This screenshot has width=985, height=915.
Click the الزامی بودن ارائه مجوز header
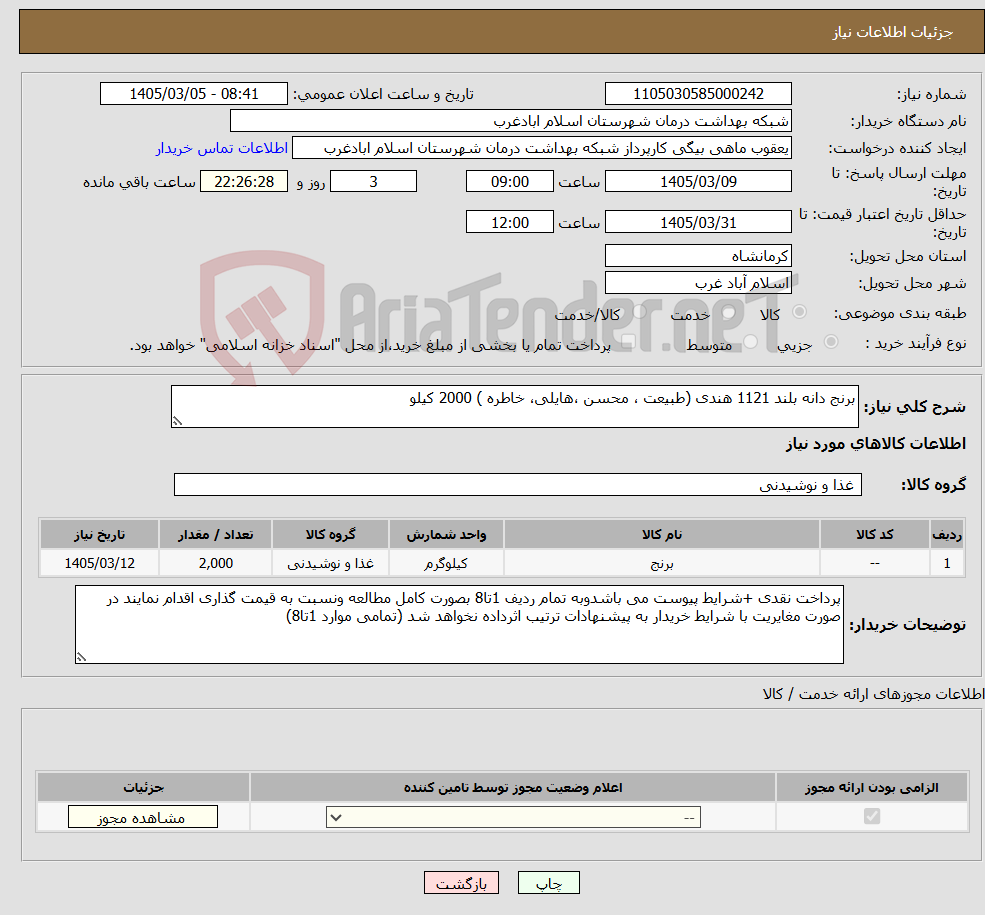pos(872,788)
